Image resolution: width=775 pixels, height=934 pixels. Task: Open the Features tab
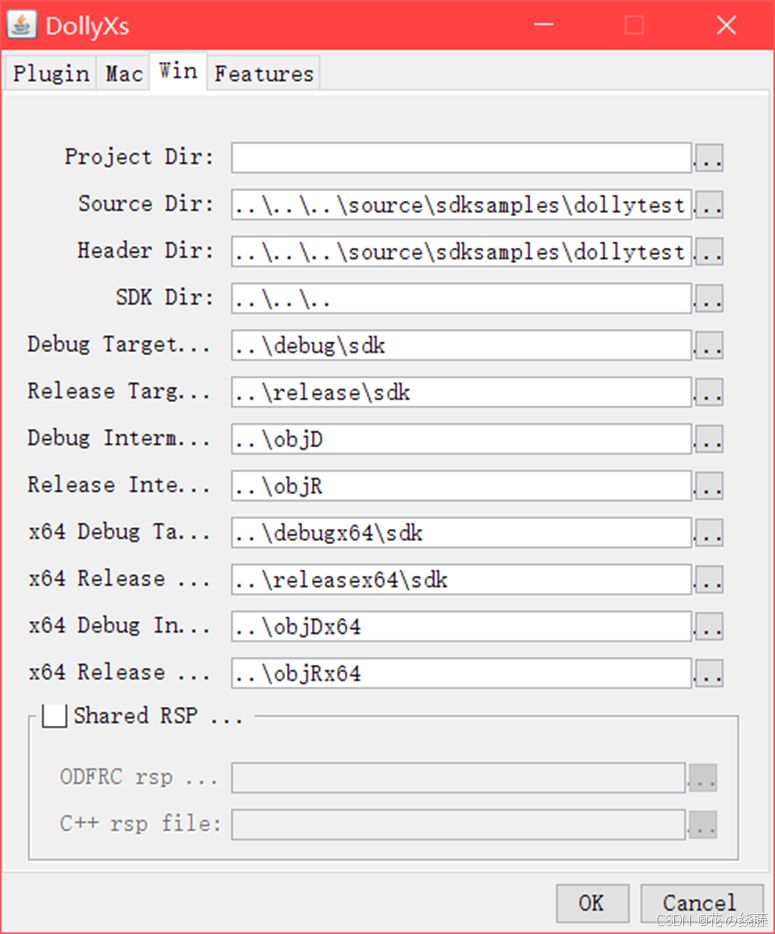click(263, 72)
